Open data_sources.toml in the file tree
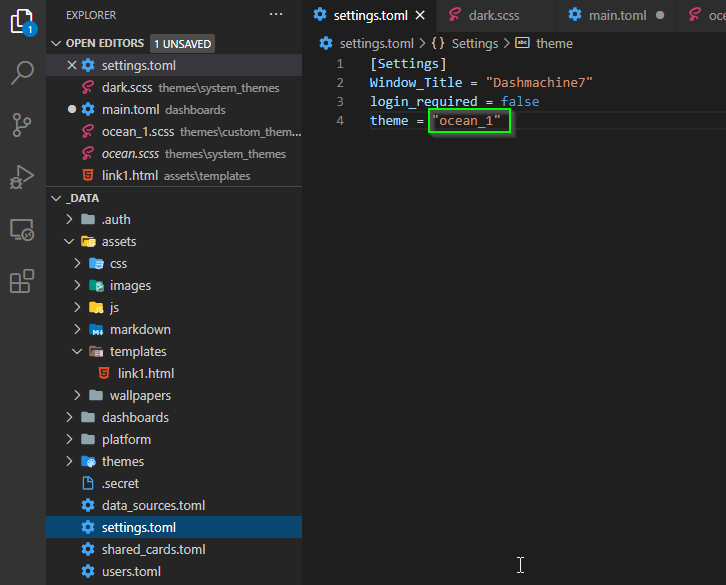Screen dimensions: 726x585 tap(174, 505)
